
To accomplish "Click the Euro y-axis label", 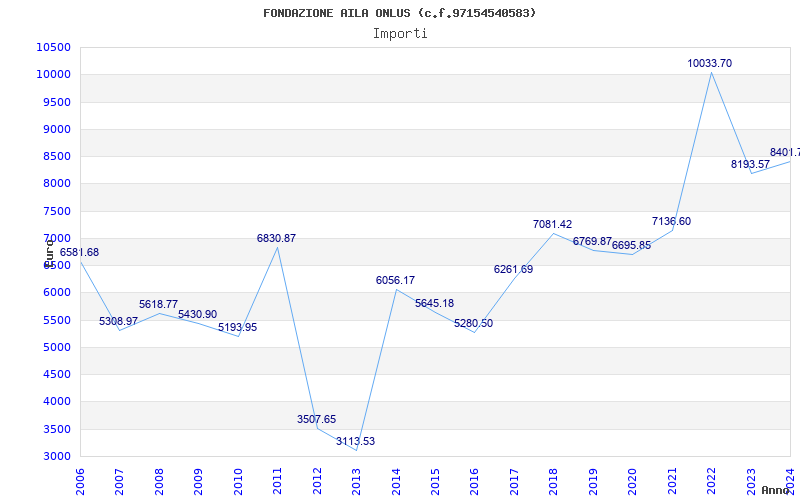I will 49,254.
